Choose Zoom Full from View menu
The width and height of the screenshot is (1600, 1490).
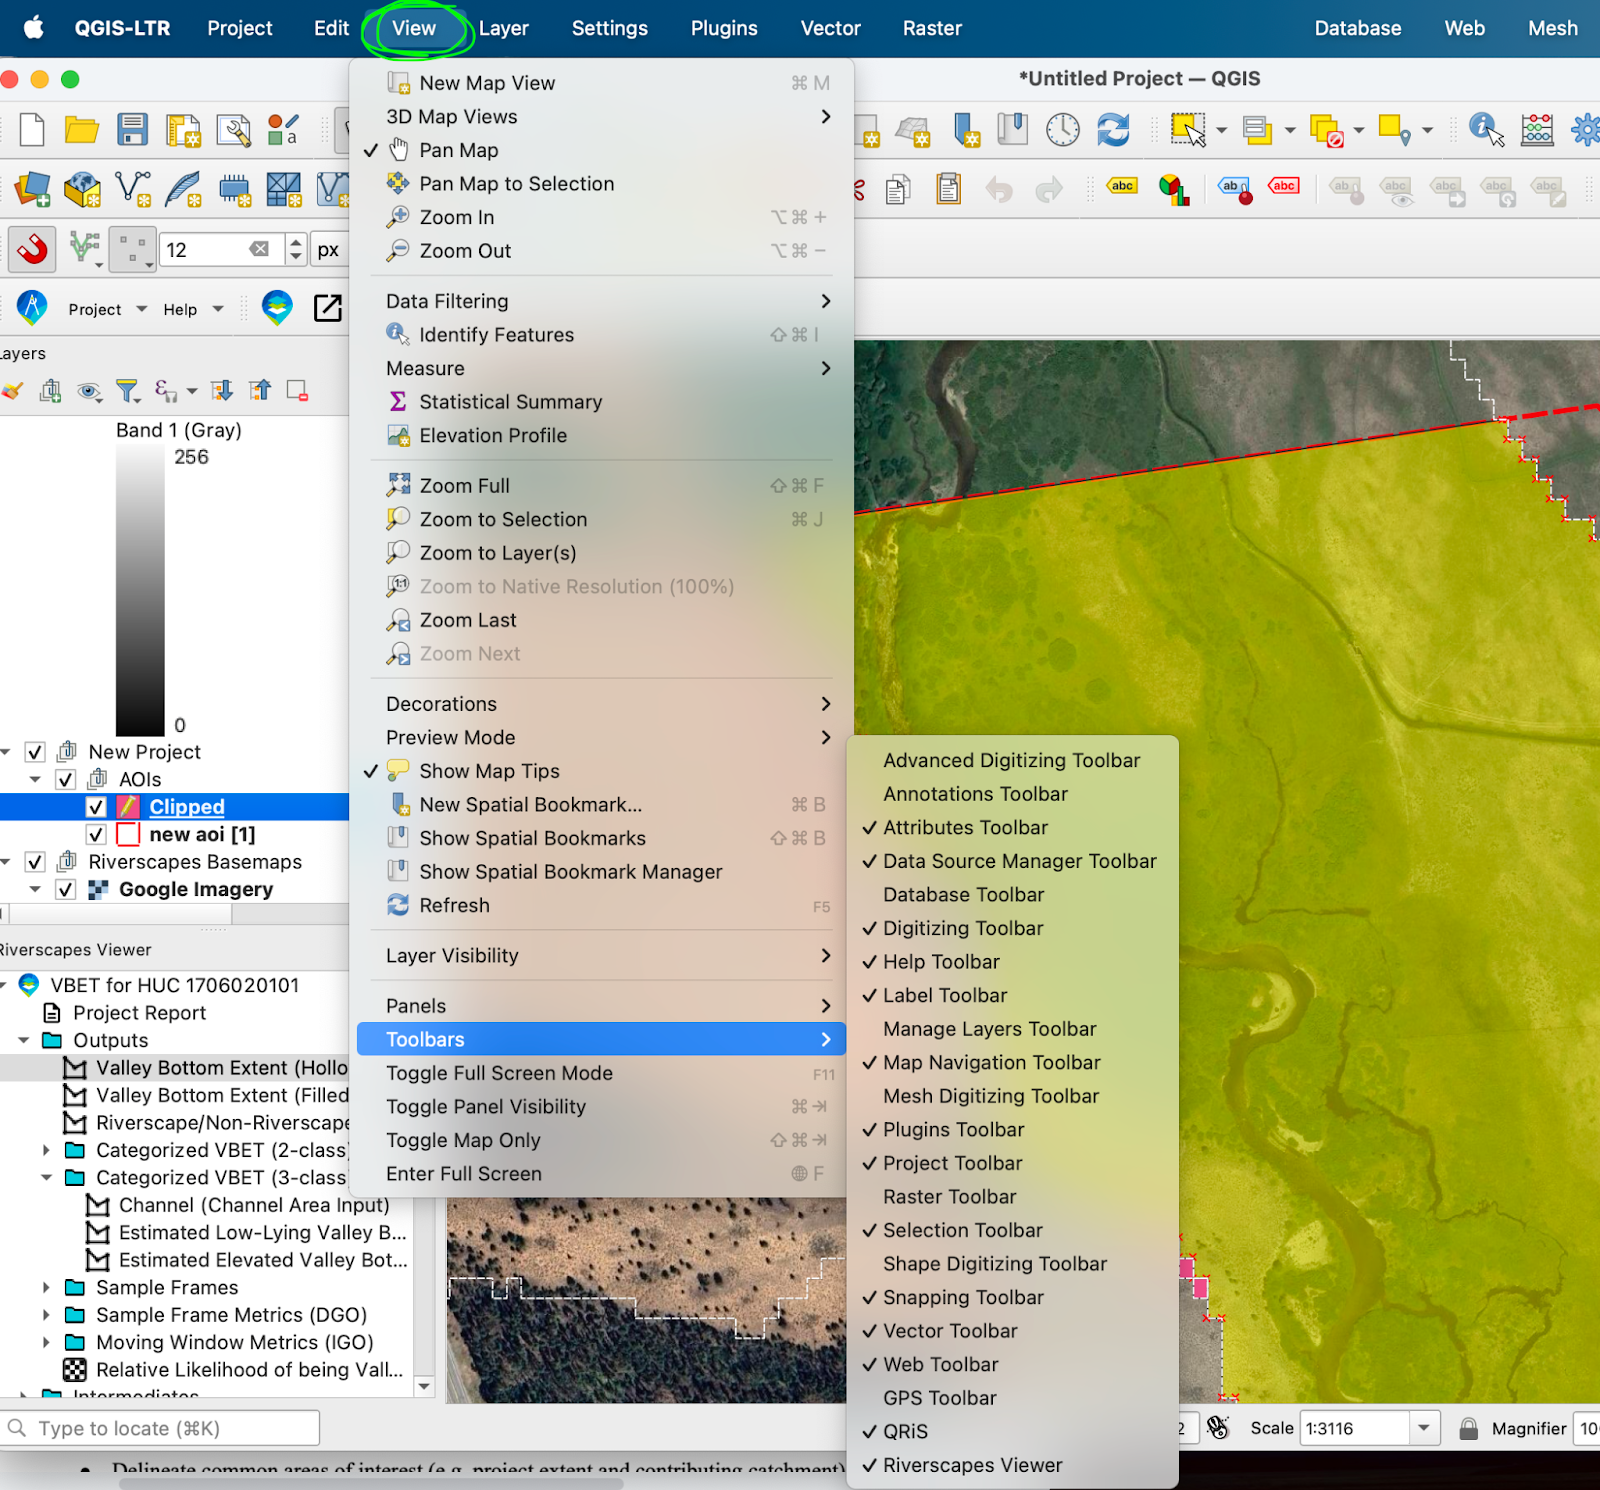tap(601, 486)
